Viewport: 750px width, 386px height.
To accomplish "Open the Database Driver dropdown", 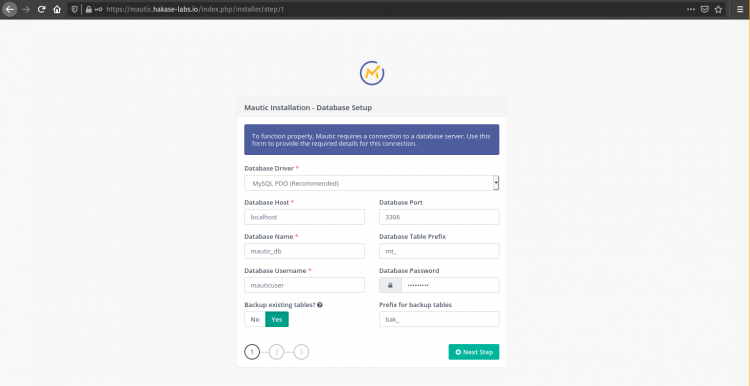I will tap(372, 183).
